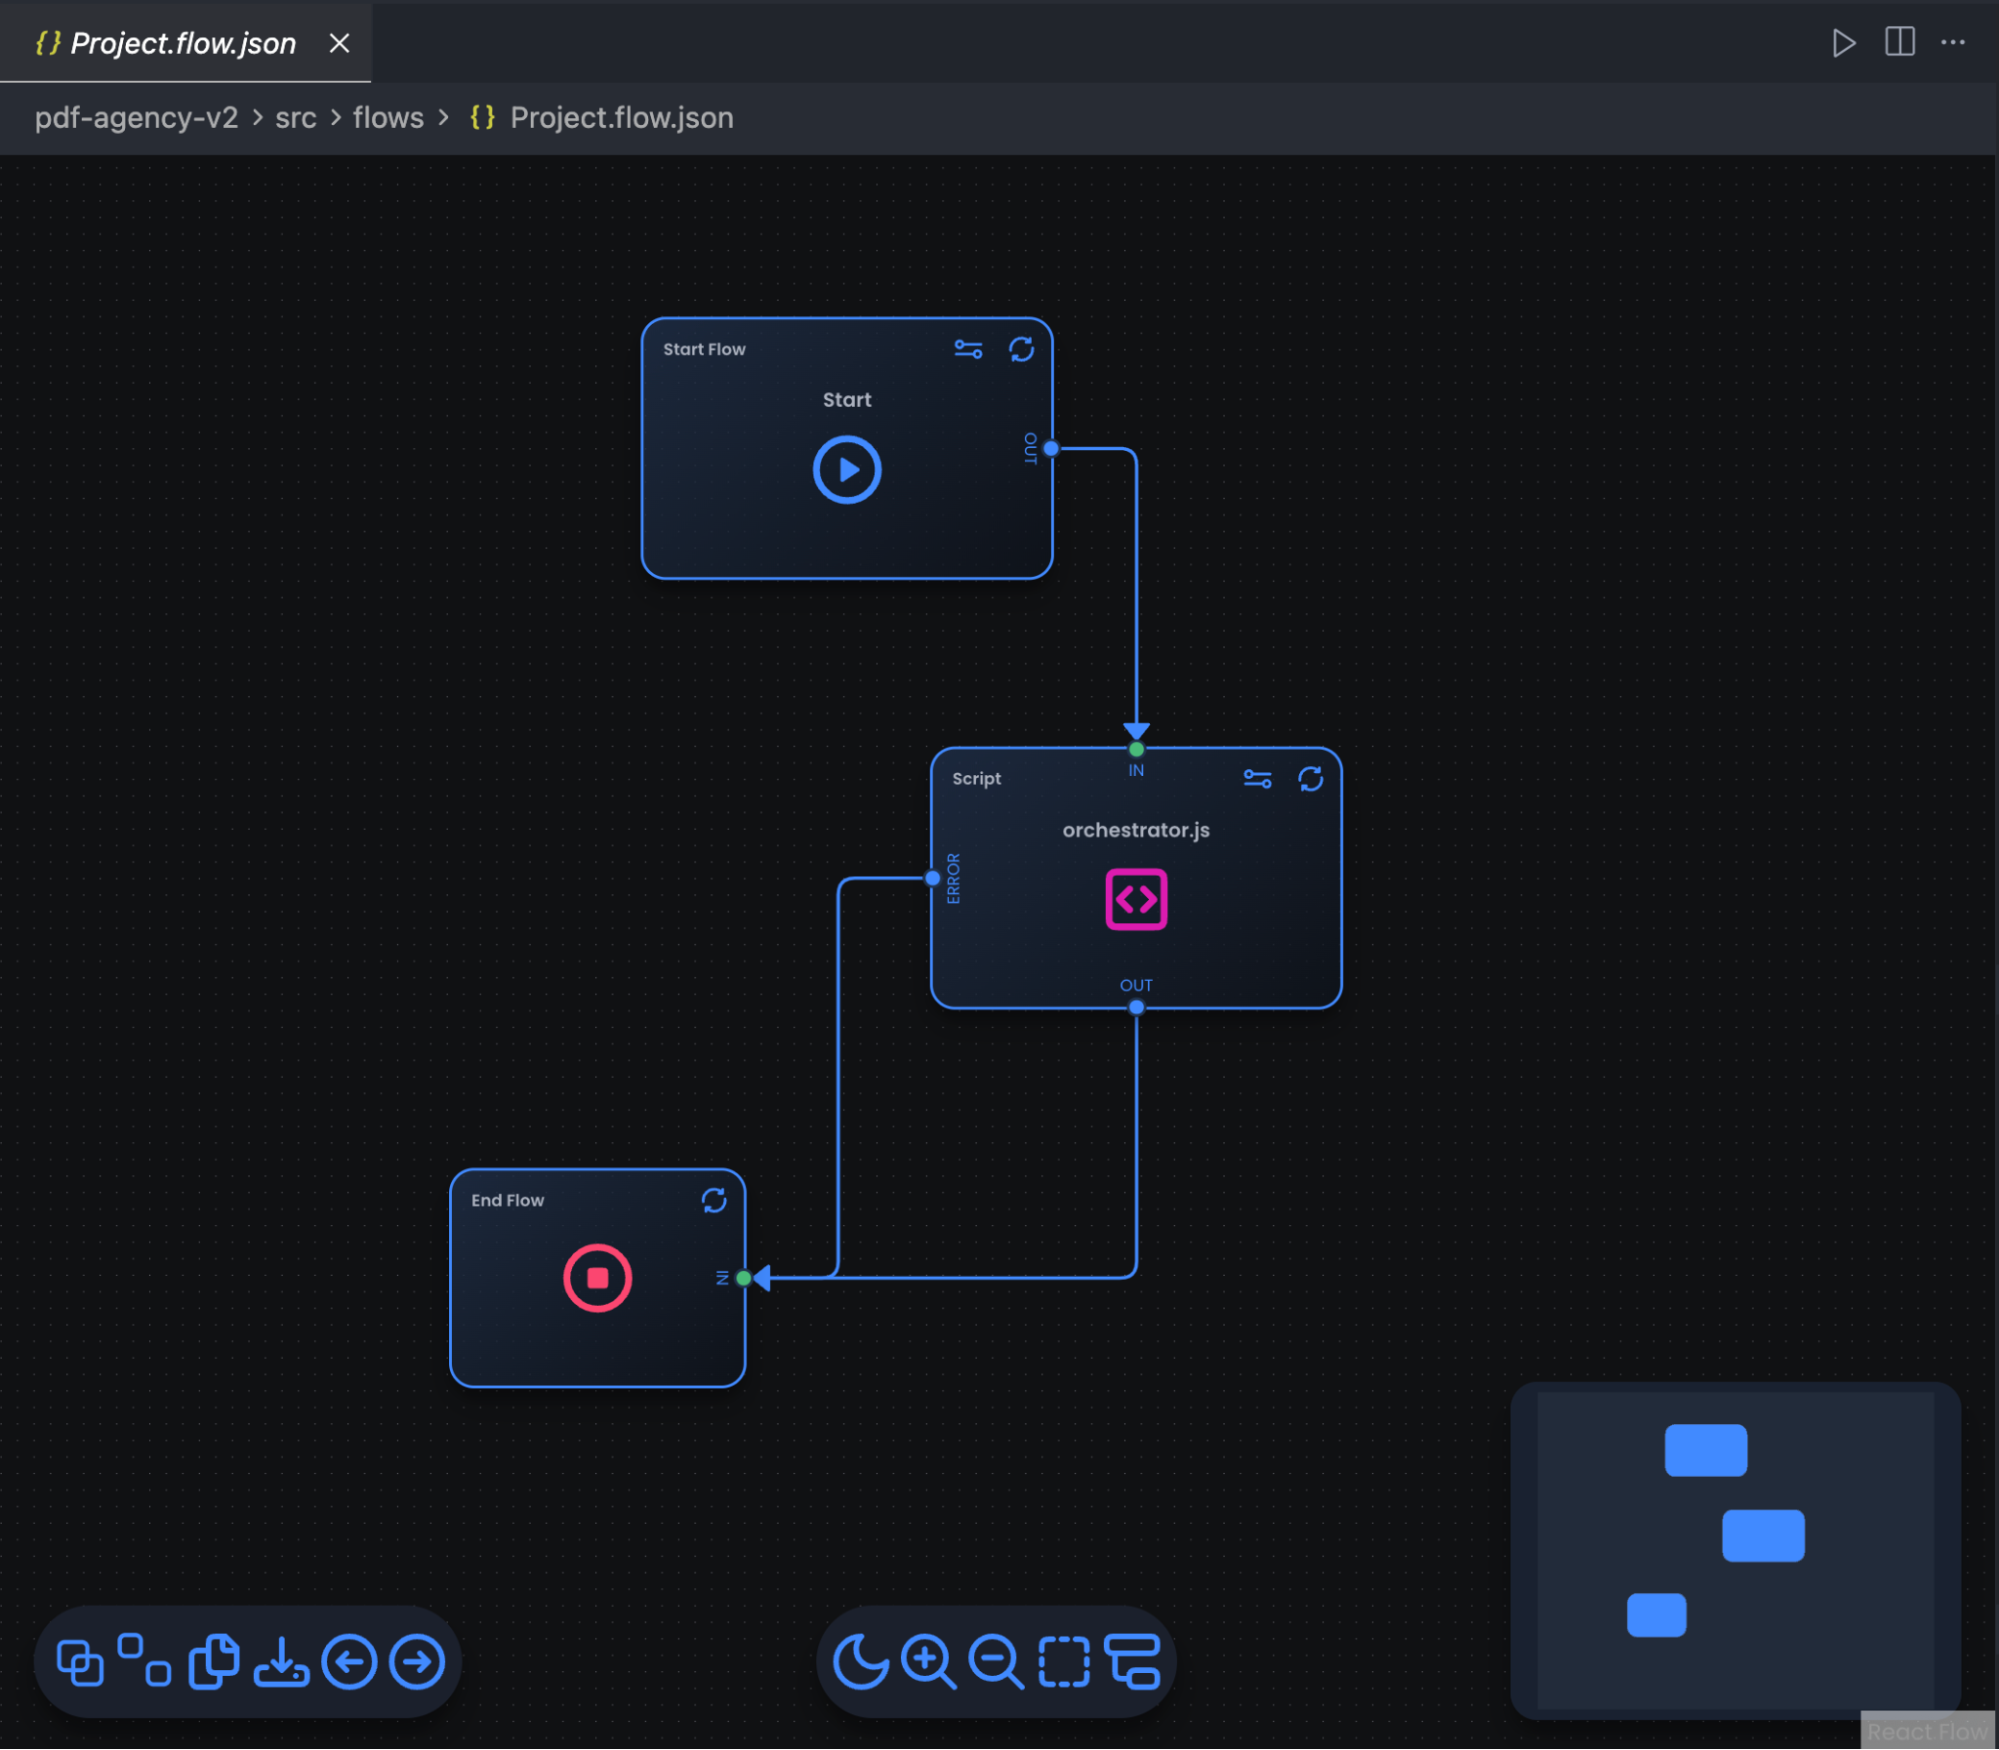Click overlapping squares icon in bottom toolbar
Viewport: 1999px width, 1750px height.
(80, 1663)
